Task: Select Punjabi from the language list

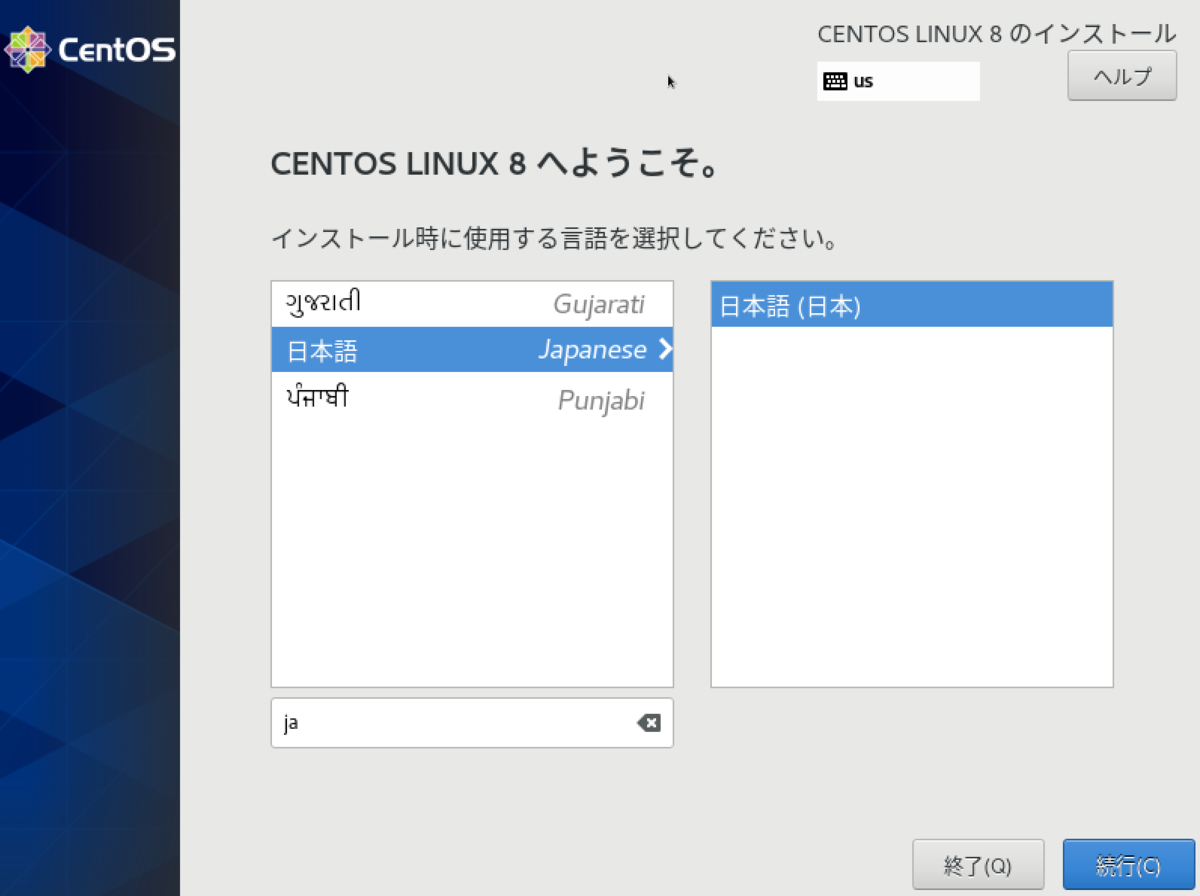Action: point(472,396)
